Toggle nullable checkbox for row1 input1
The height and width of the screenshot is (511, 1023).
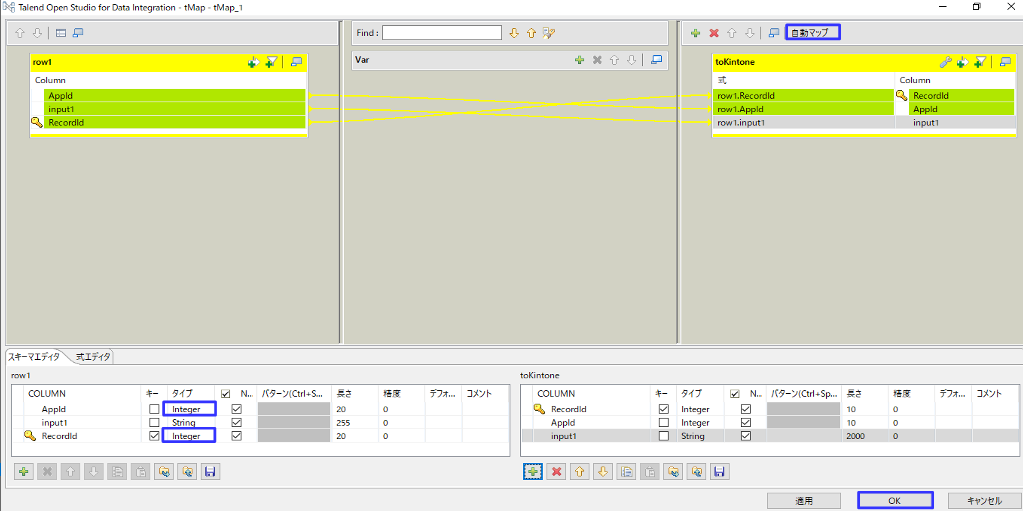(237, 422)
